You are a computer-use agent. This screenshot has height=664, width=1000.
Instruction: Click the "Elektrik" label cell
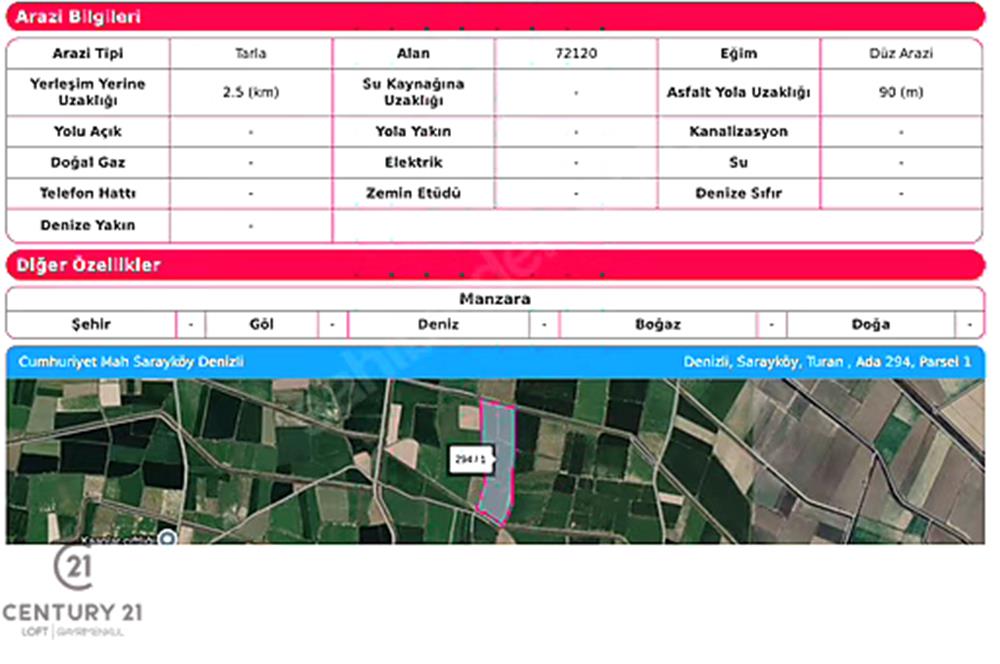413,163
